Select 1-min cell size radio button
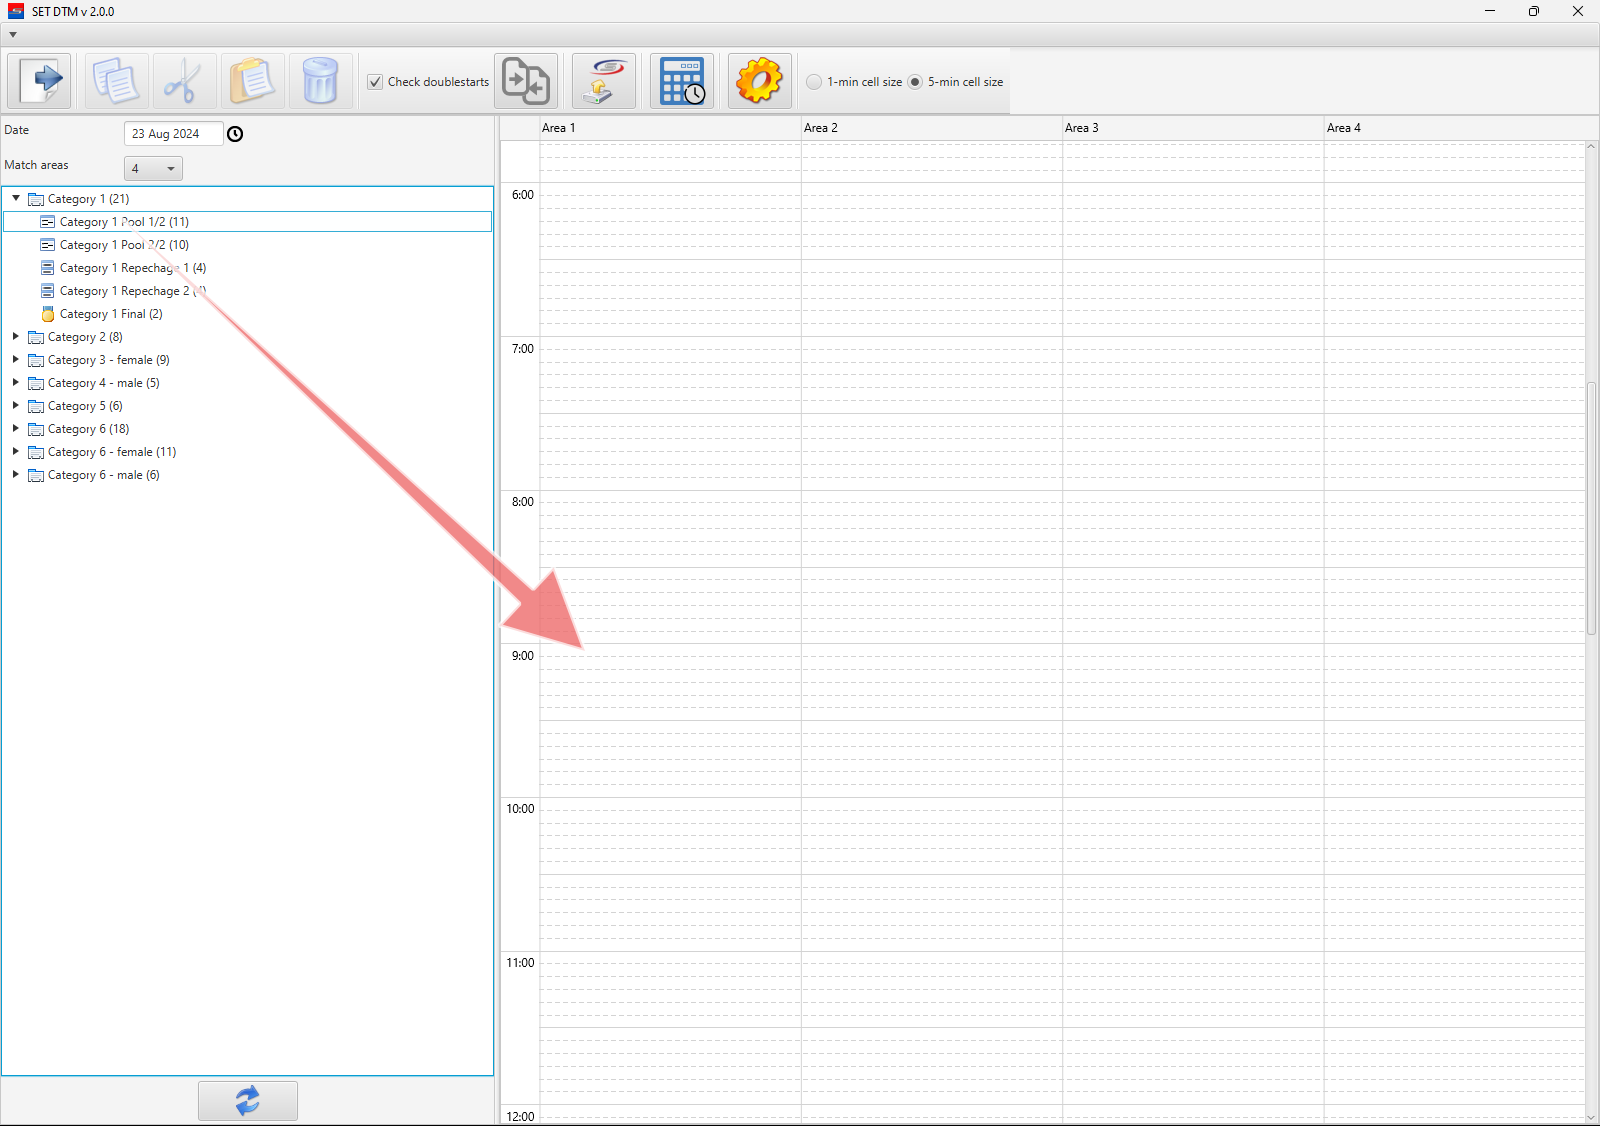 [815, 82]
